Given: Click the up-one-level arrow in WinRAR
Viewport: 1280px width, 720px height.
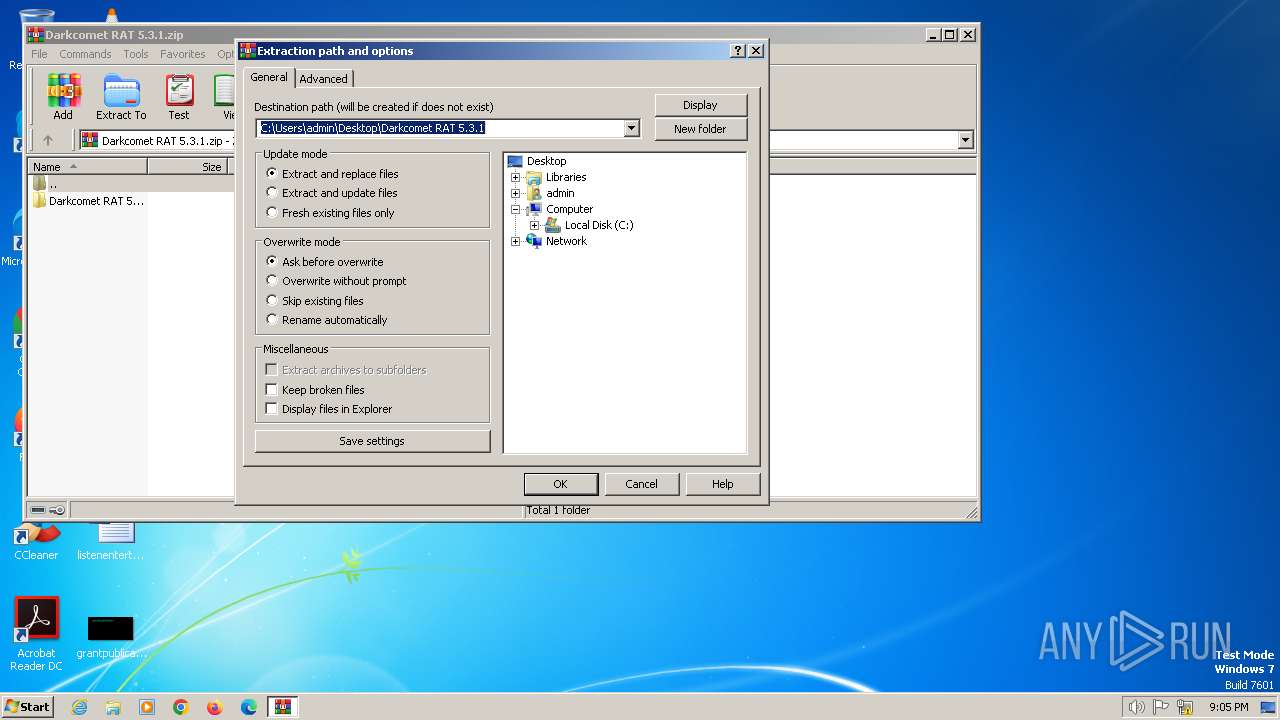Looking at the screenshot, I should 47,140.
